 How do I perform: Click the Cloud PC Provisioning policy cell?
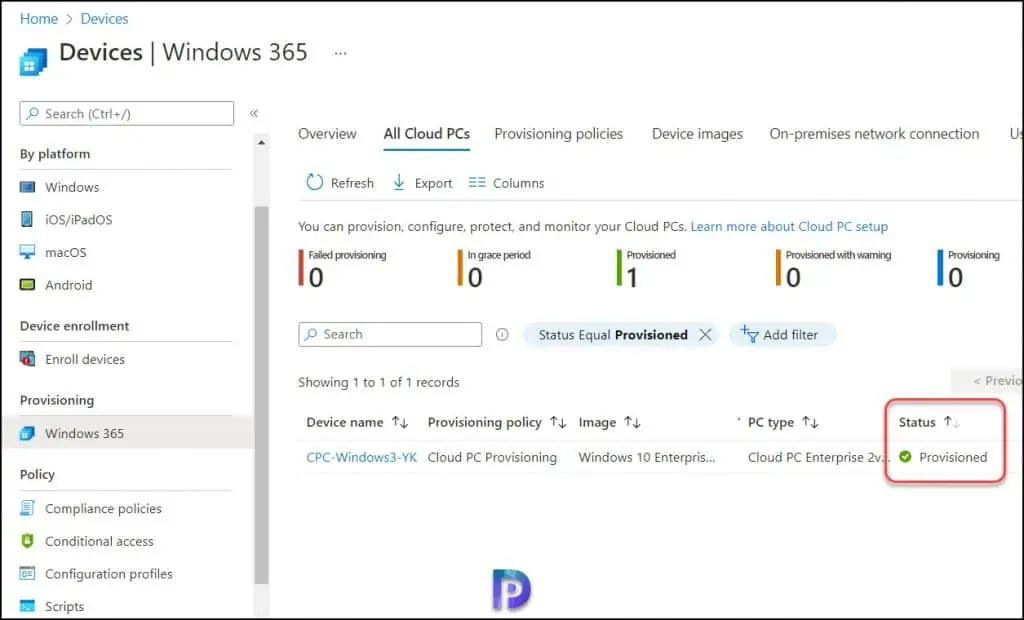[492, 457]
